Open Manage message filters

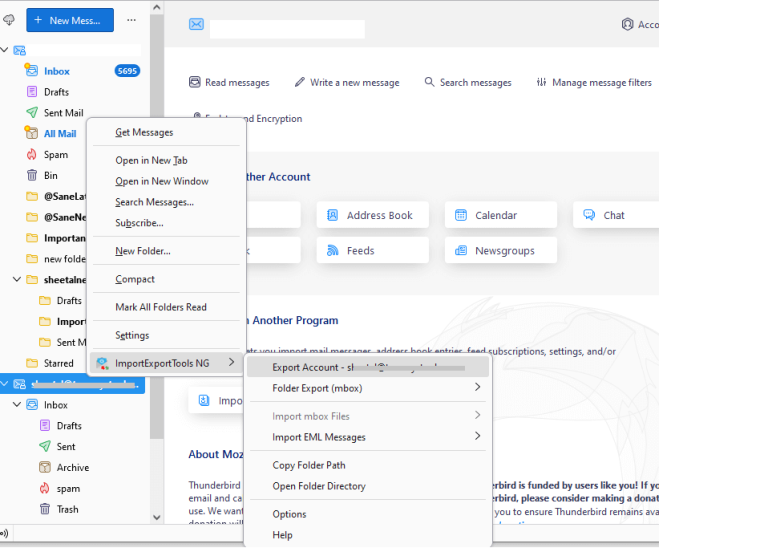point(593,83)
